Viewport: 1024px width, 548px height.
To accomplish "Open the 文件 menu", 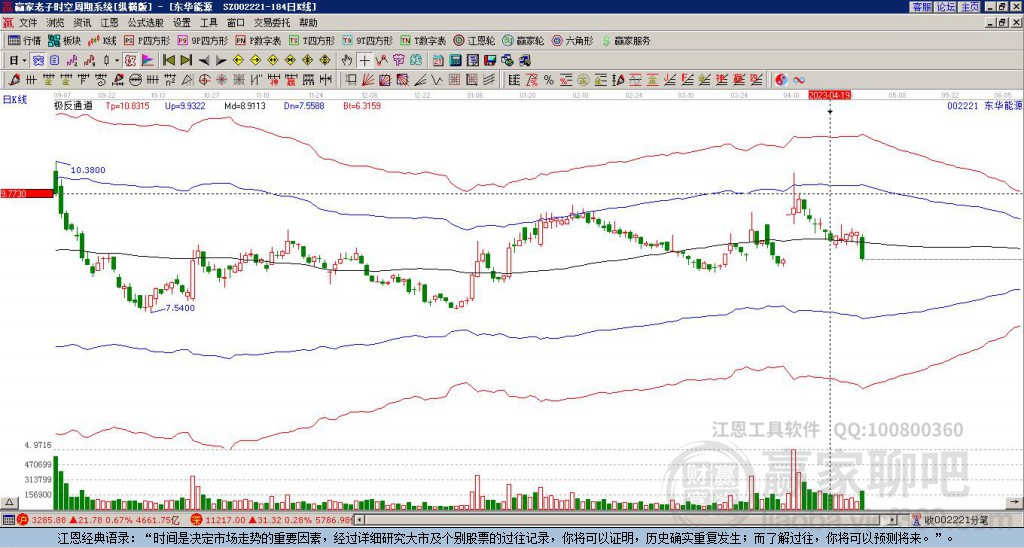I will tap(27, 23).
